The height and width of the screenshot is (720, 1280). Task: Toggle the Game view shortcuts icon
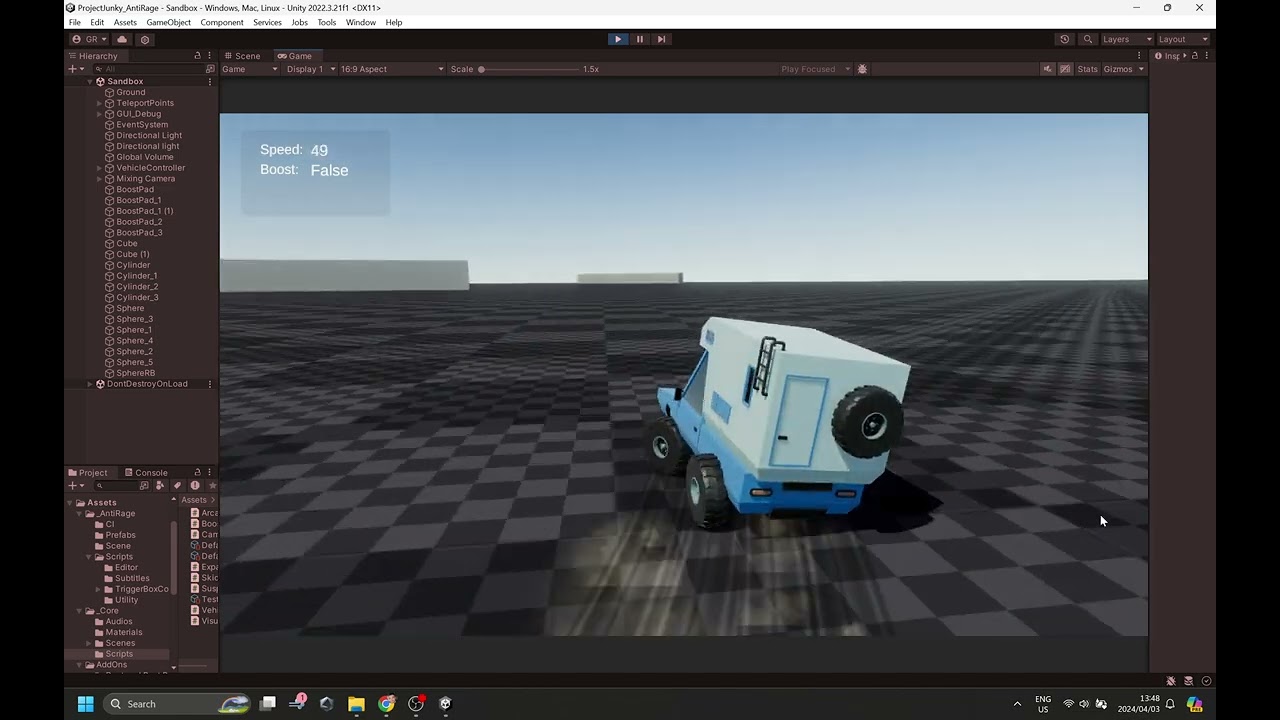pos(1065,69)
